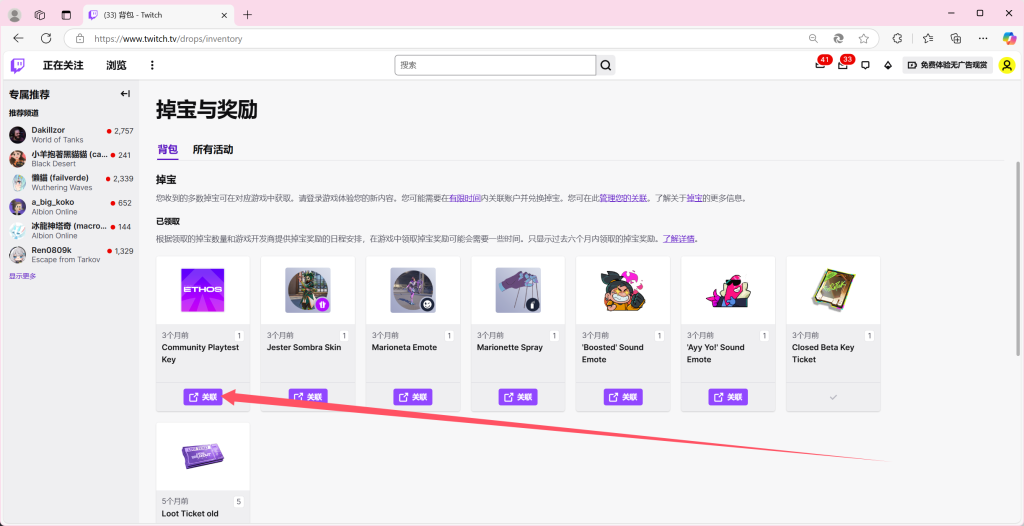The width and height of the screenshot is (1024, 526).
Task: Click the Marionette Spray image
Action: (518, 290)
